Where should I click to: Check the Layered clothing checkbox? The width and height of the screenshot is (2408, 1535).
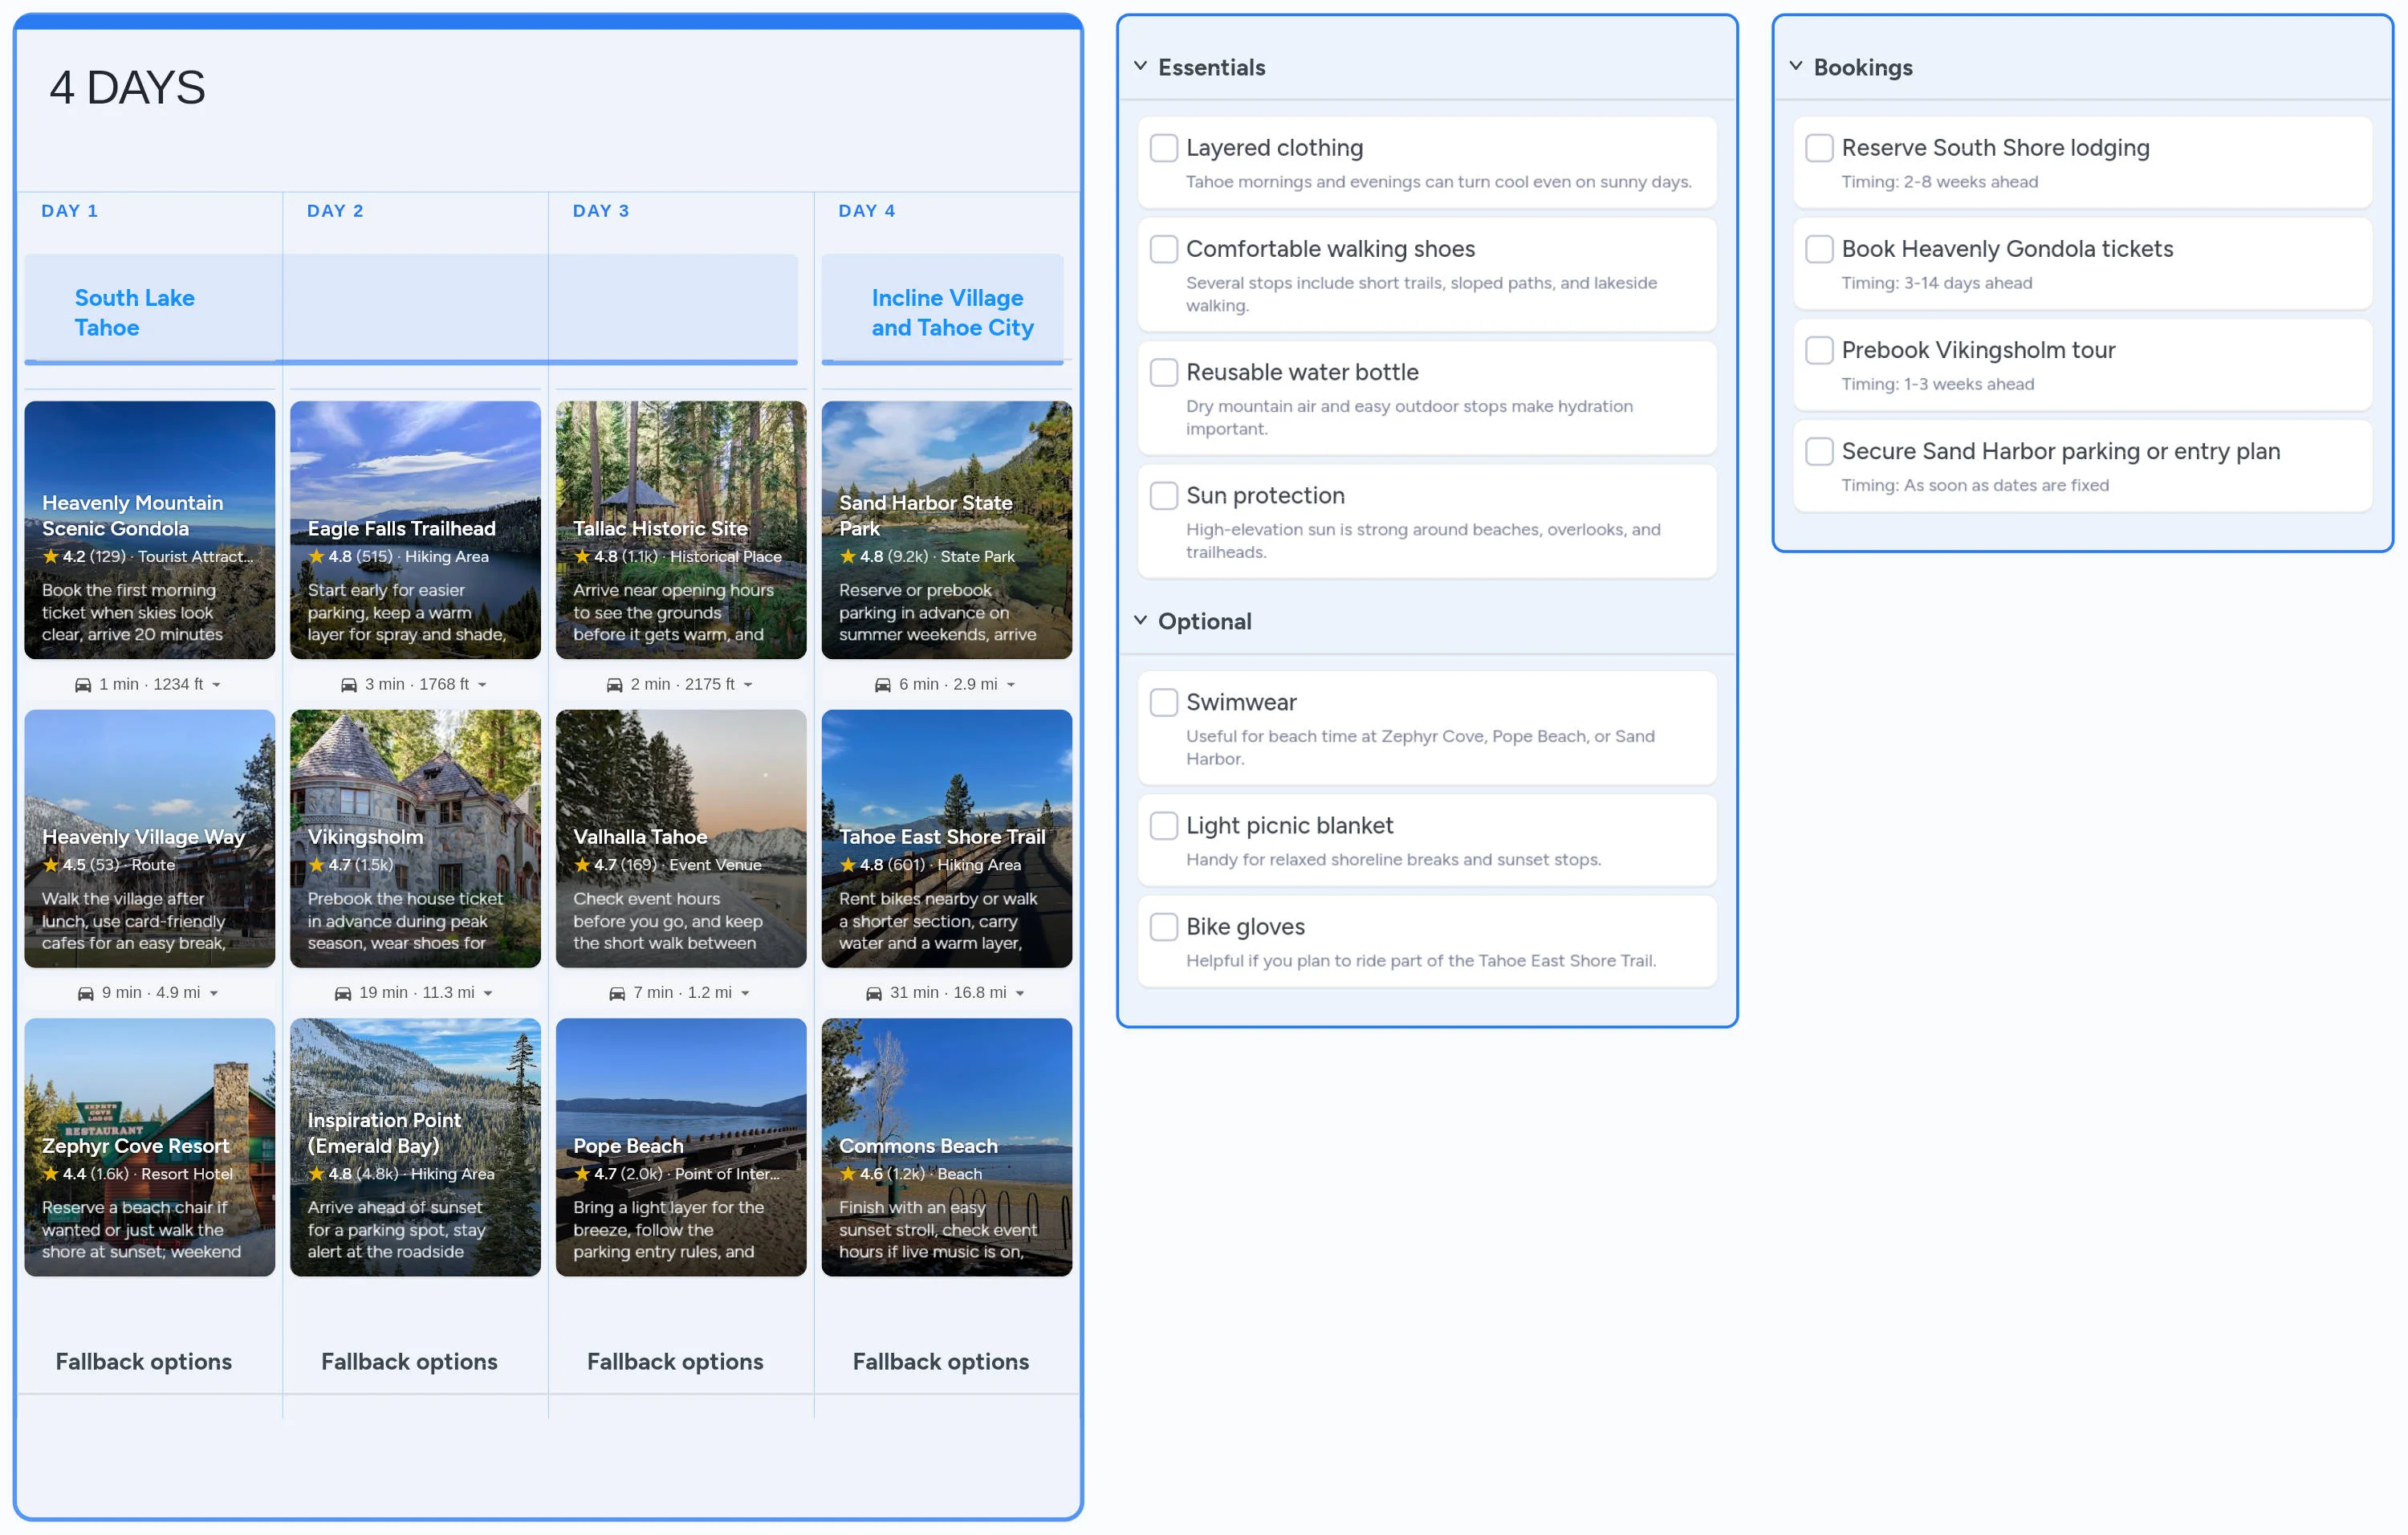pyautogui.click(x=1164, y=148)
